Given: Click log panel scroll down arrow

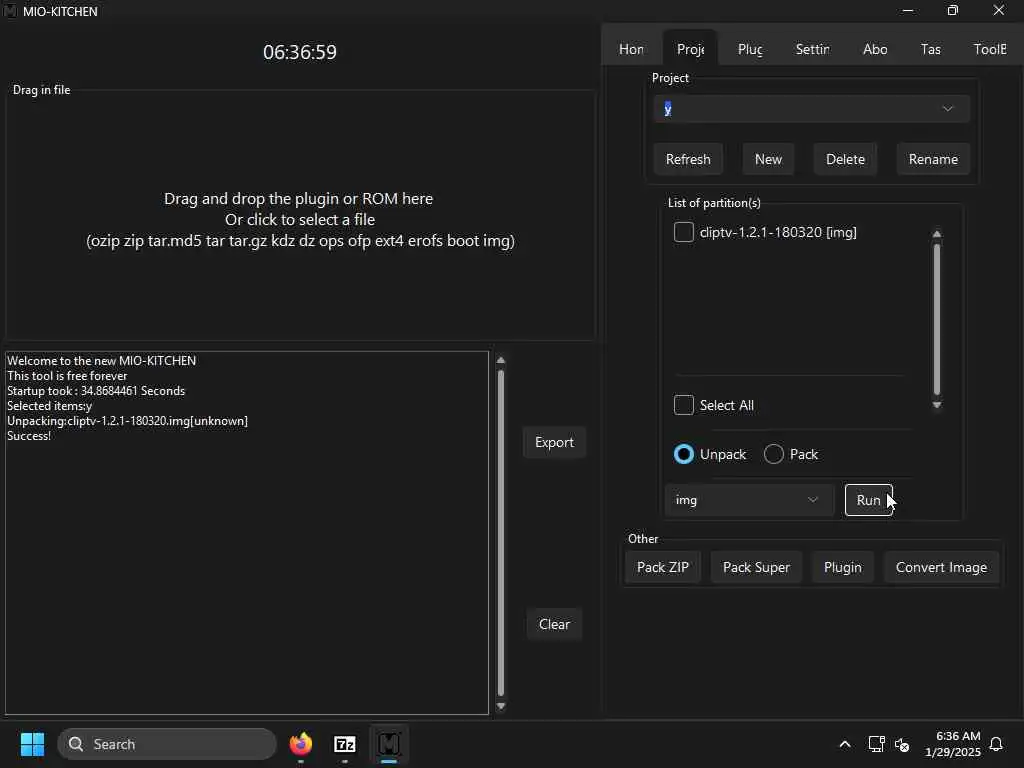Looking at the screenshot, I should (501, 706).
